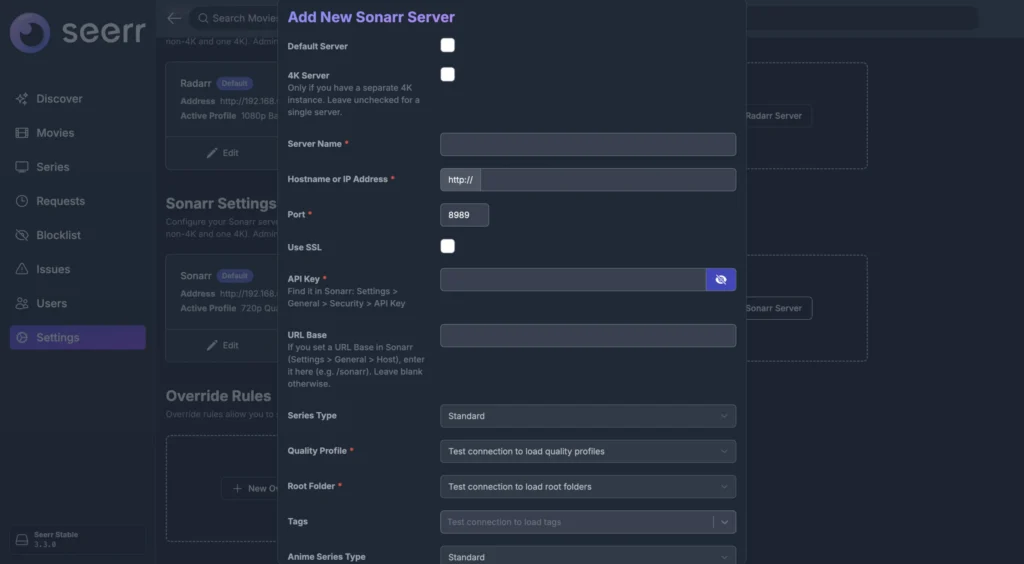This screenshot has width=1024, height=564.
Task: Open the Anime Series Type dropdown
Action: pyautogui.click(x=588, y=556)
